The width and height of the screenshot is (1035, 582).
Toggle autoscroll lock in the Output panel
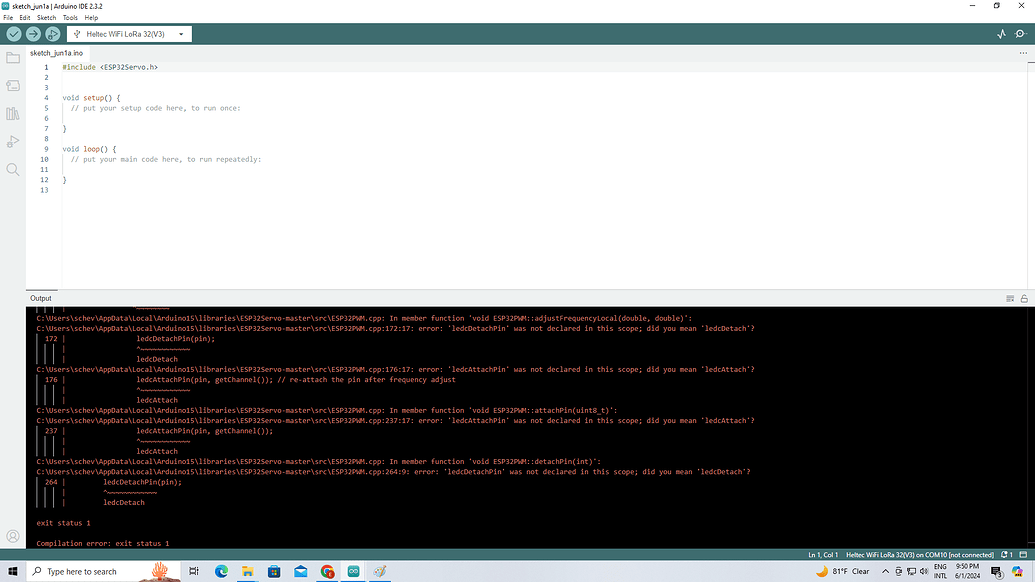(1023, 297)
